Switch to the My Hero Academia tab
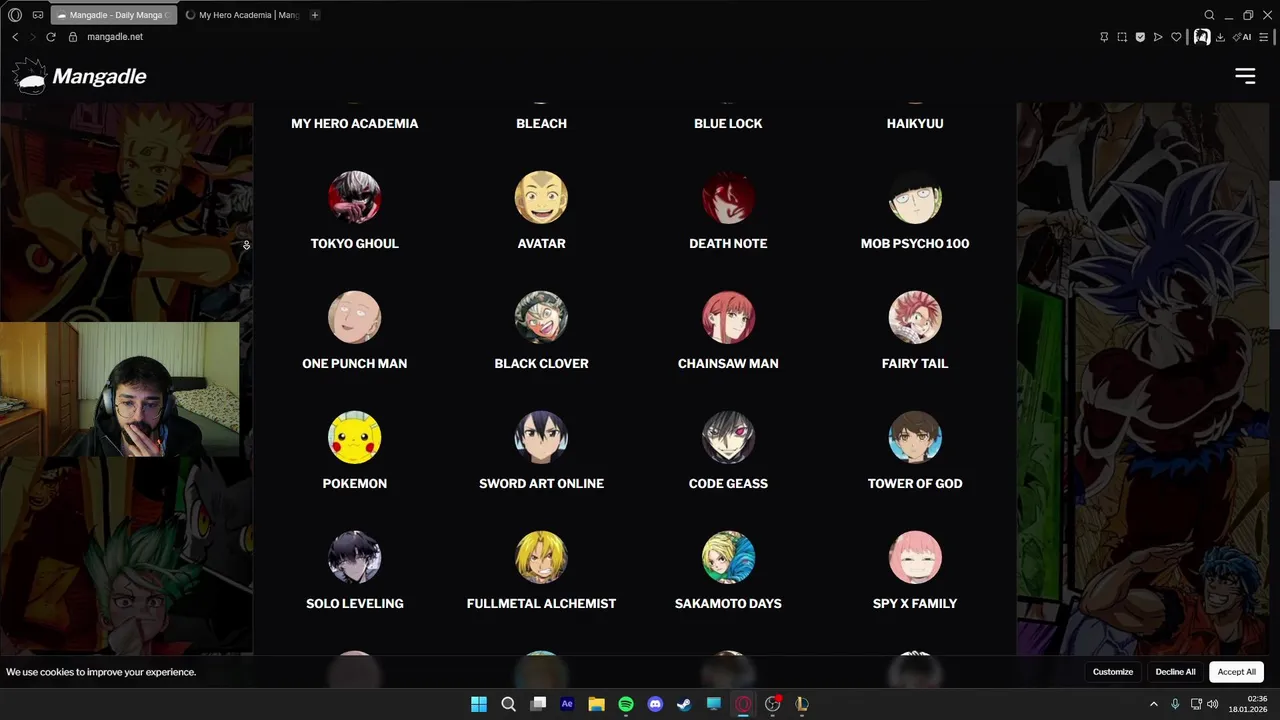The width and height of the screenshot is (1280, 720). click(242, 15)
